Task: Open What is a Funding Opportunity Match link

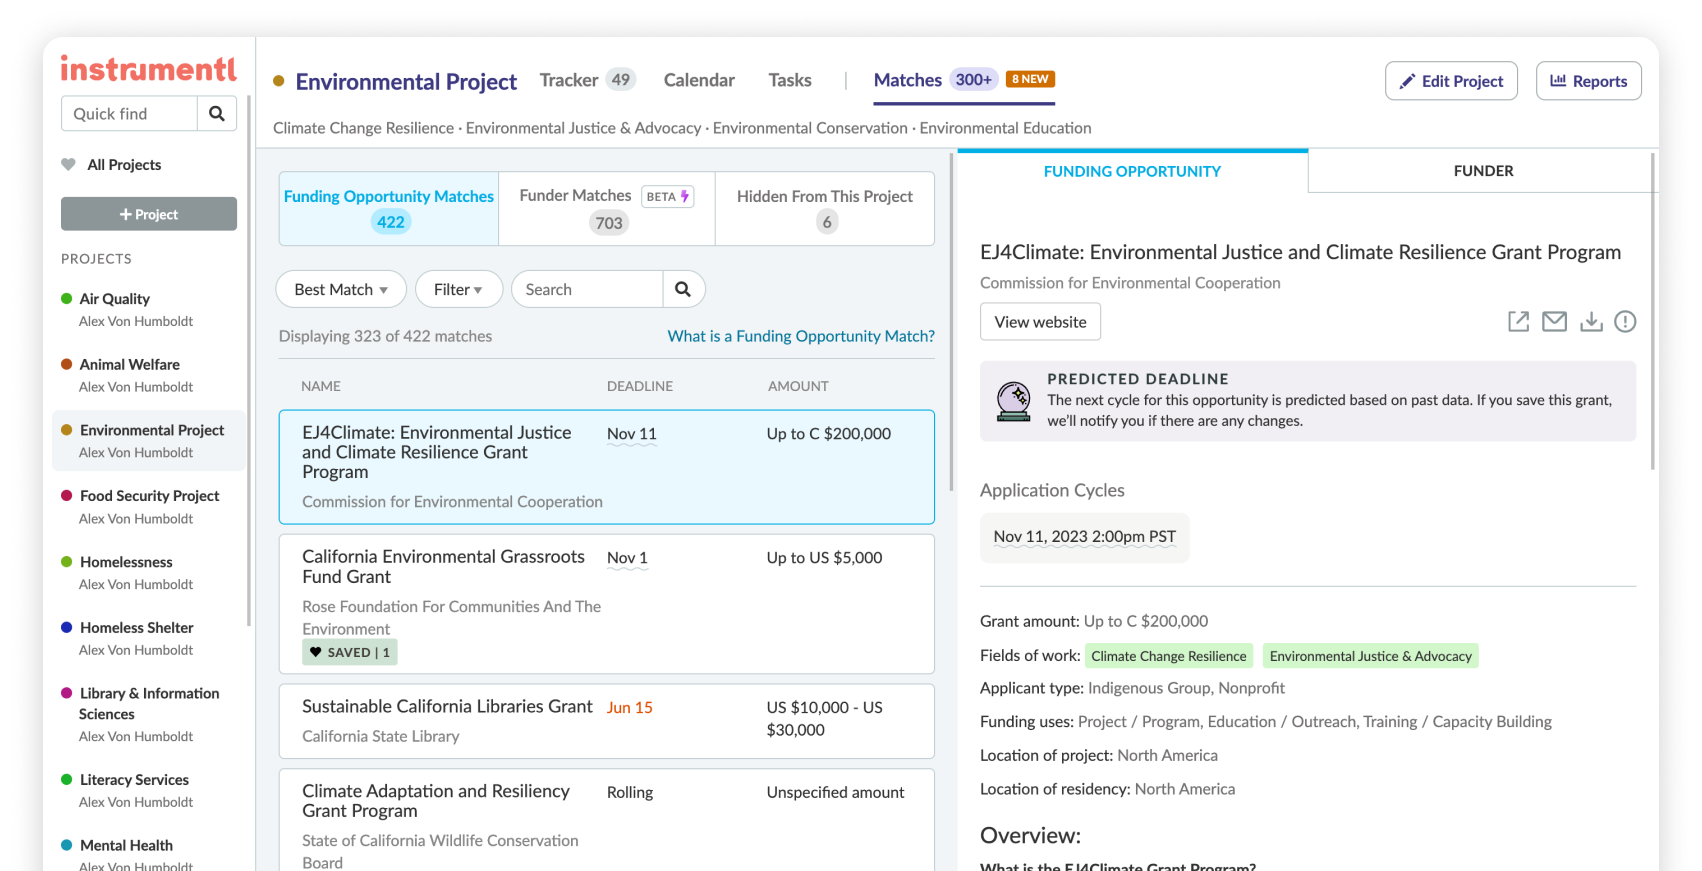Action: (x=801, y=336)
